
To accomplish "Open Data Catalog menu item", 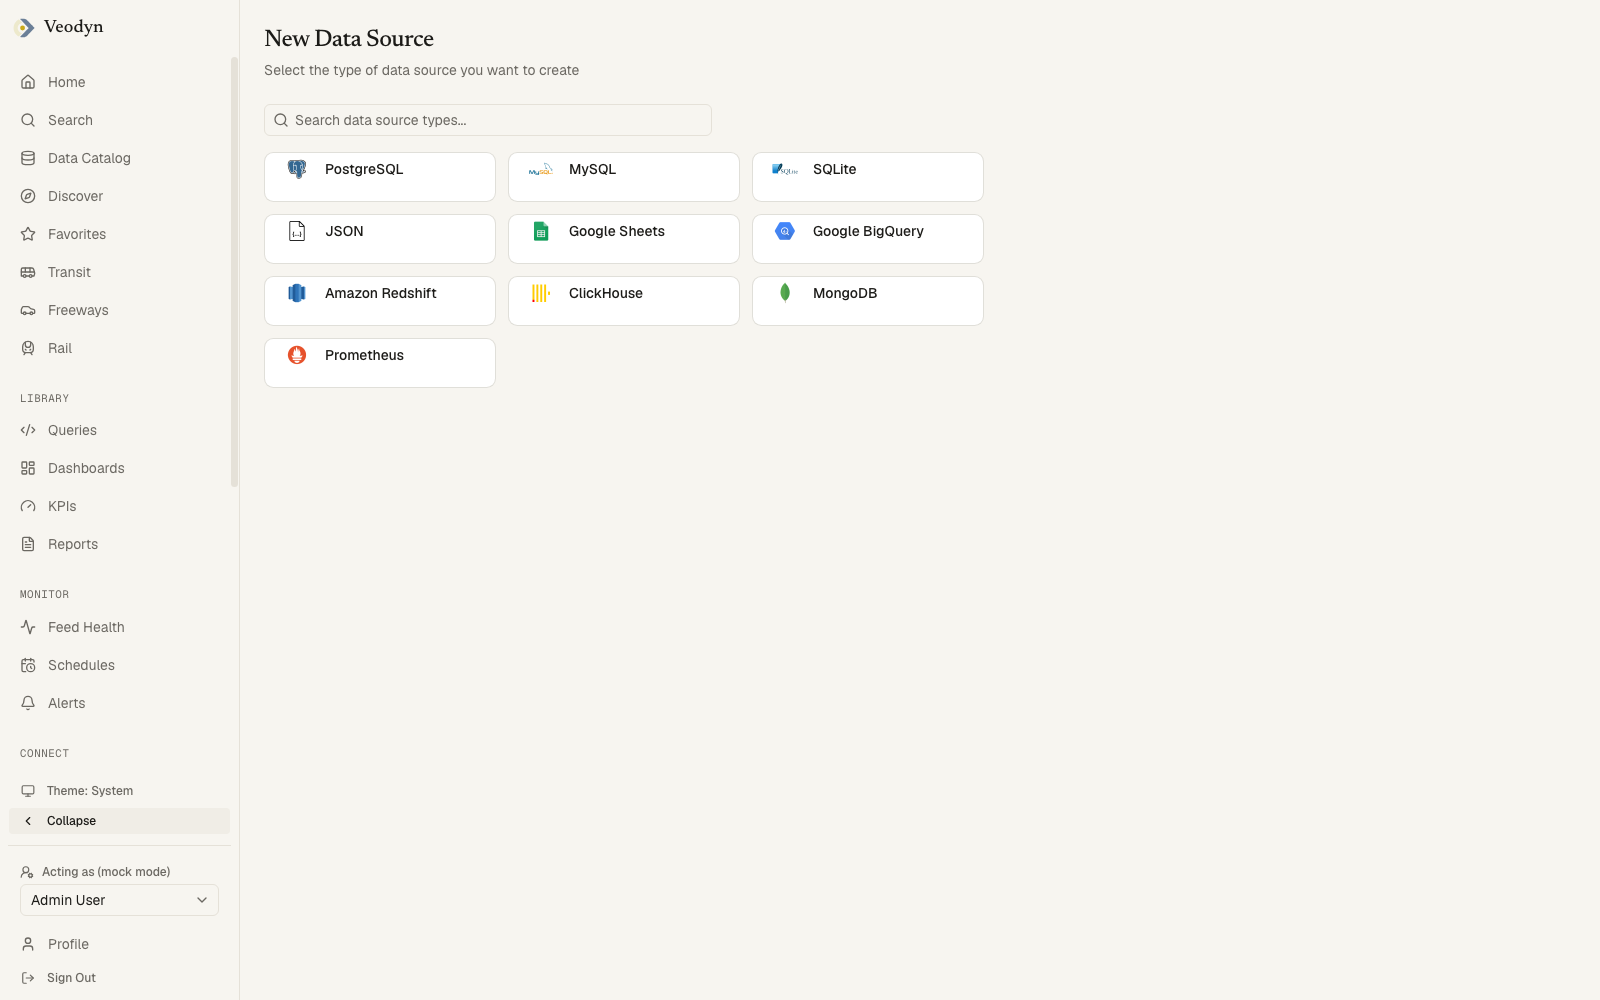I will click(119, 158).
